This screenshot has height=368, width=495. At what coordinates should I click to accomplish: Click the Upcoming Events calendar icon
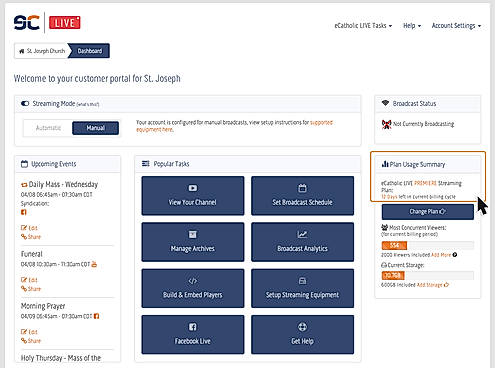24,164
